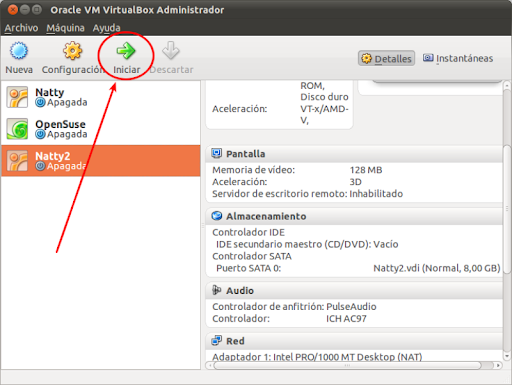Click 'Adaptador 1: Intel PRO/1000 MT Desktop (NAT)'
This screenshot has width=512, height=385.
(317, 357)
